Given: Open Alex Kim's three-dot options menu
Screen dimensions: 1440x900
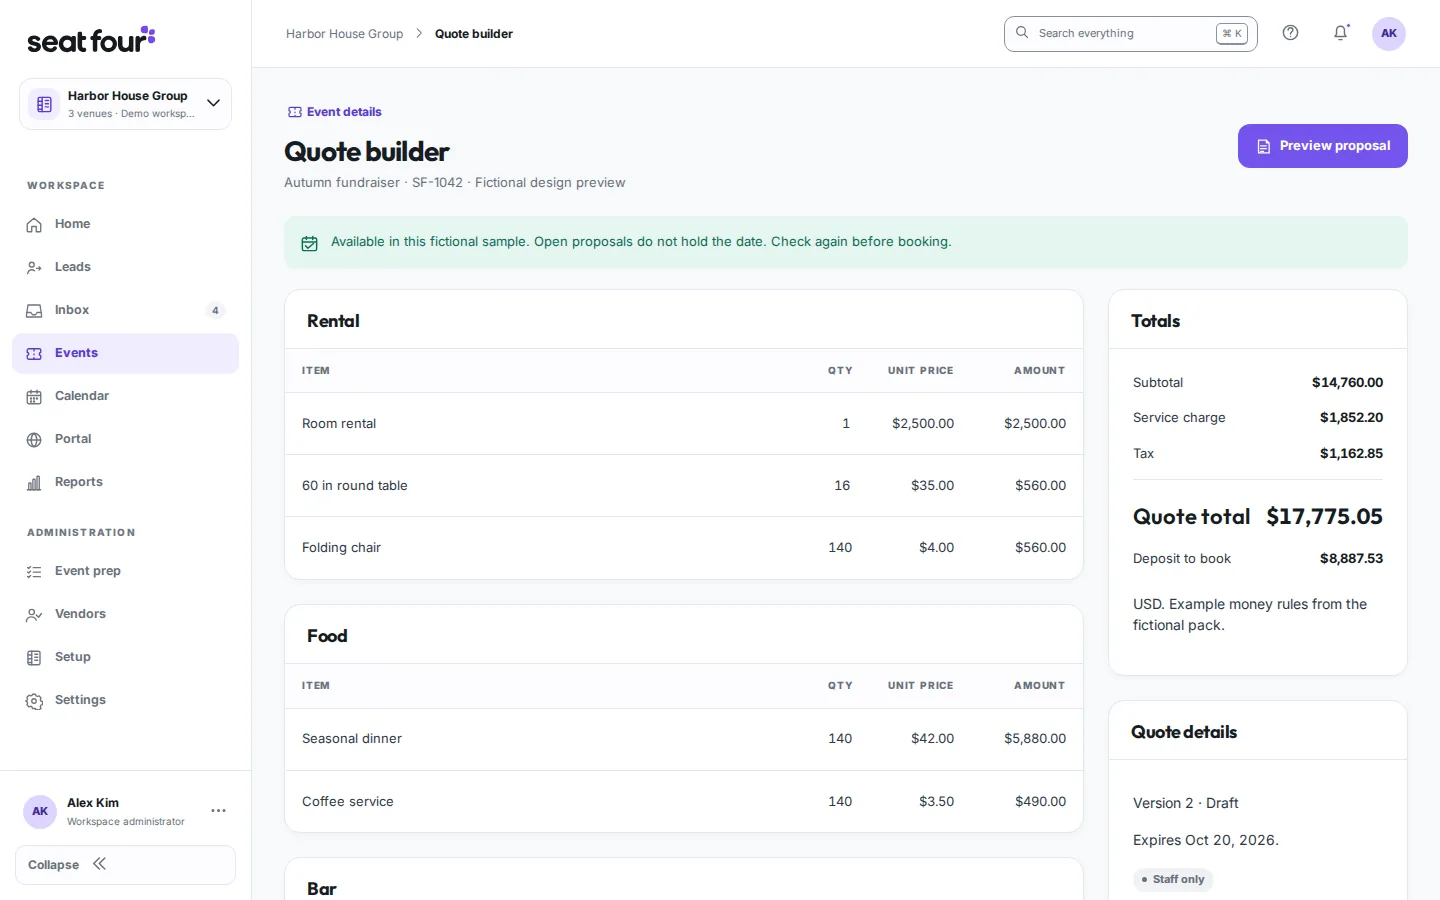Looking at the screenshot, I should (218, 811).
